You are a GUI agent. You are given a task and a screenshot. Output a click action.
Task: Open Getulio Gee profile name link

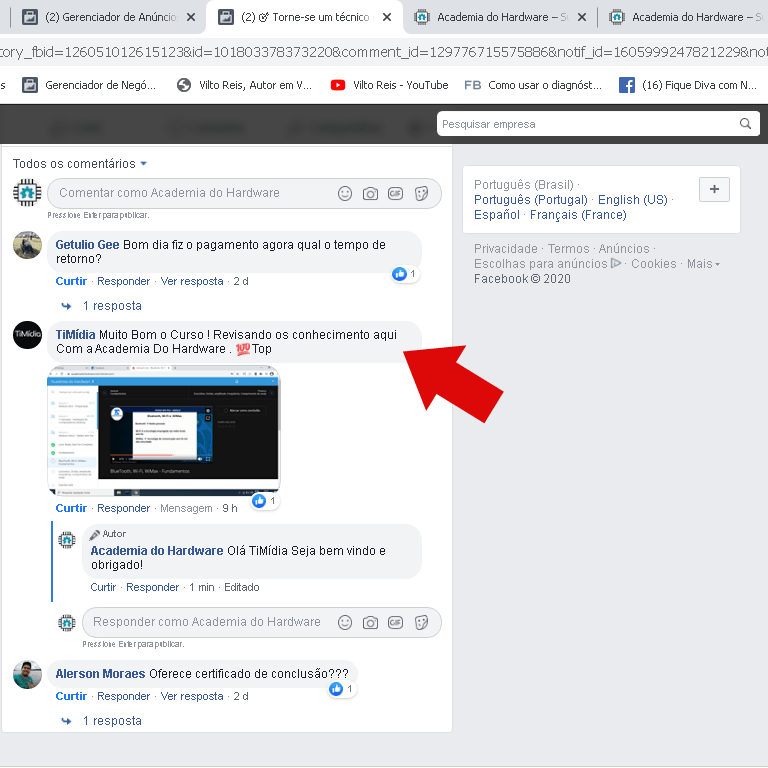(x=87, y=245)
